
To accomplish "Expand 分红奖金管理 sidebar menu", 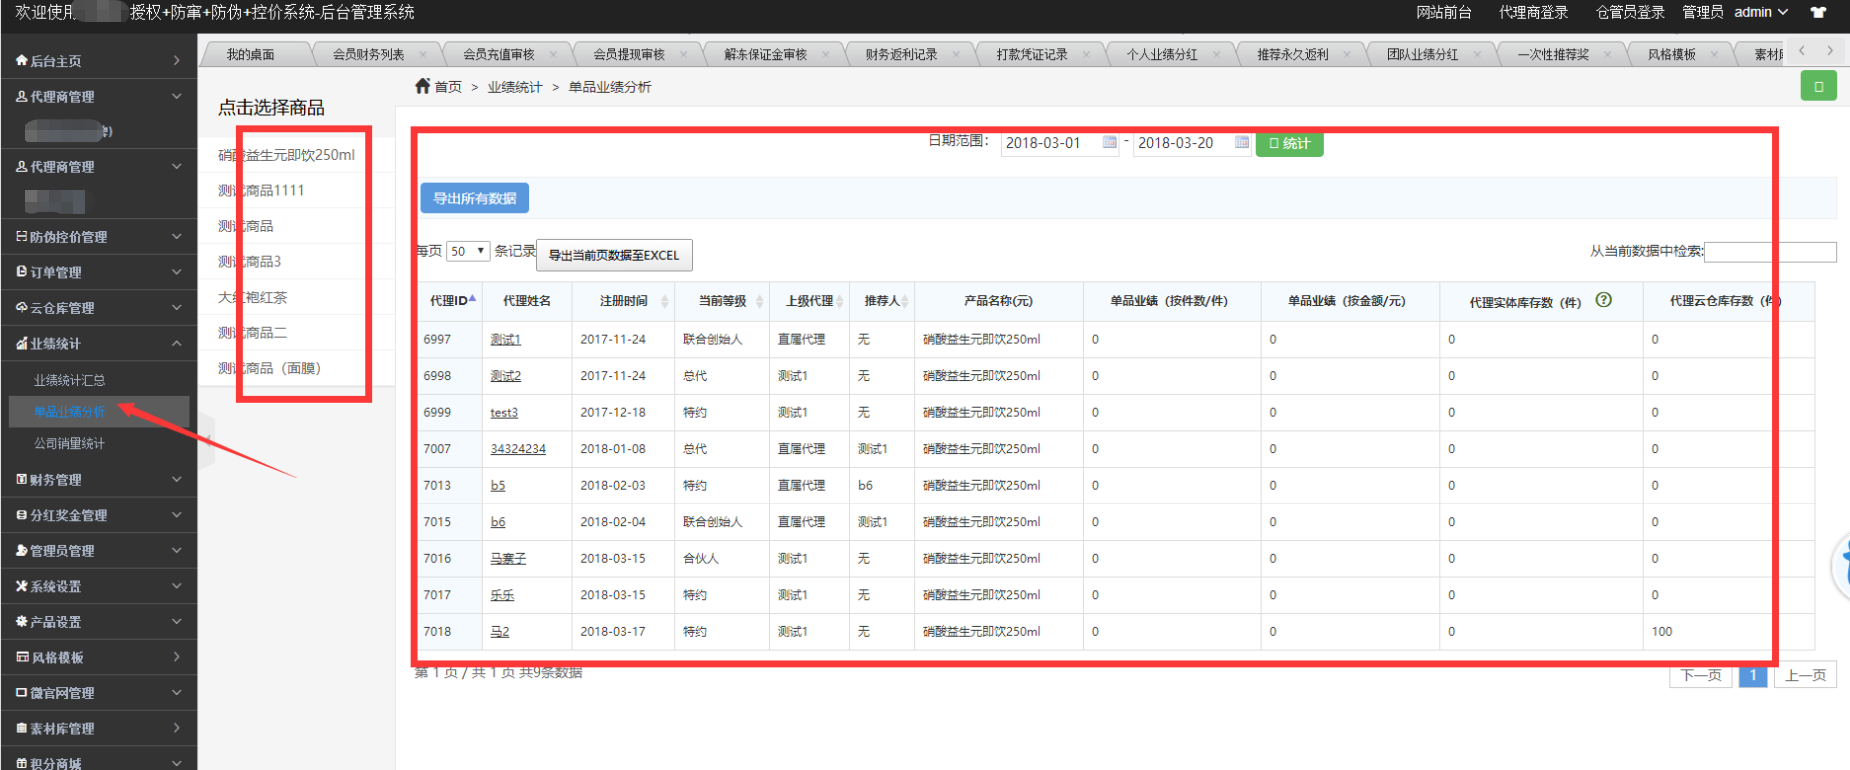I will click(98, 515).
